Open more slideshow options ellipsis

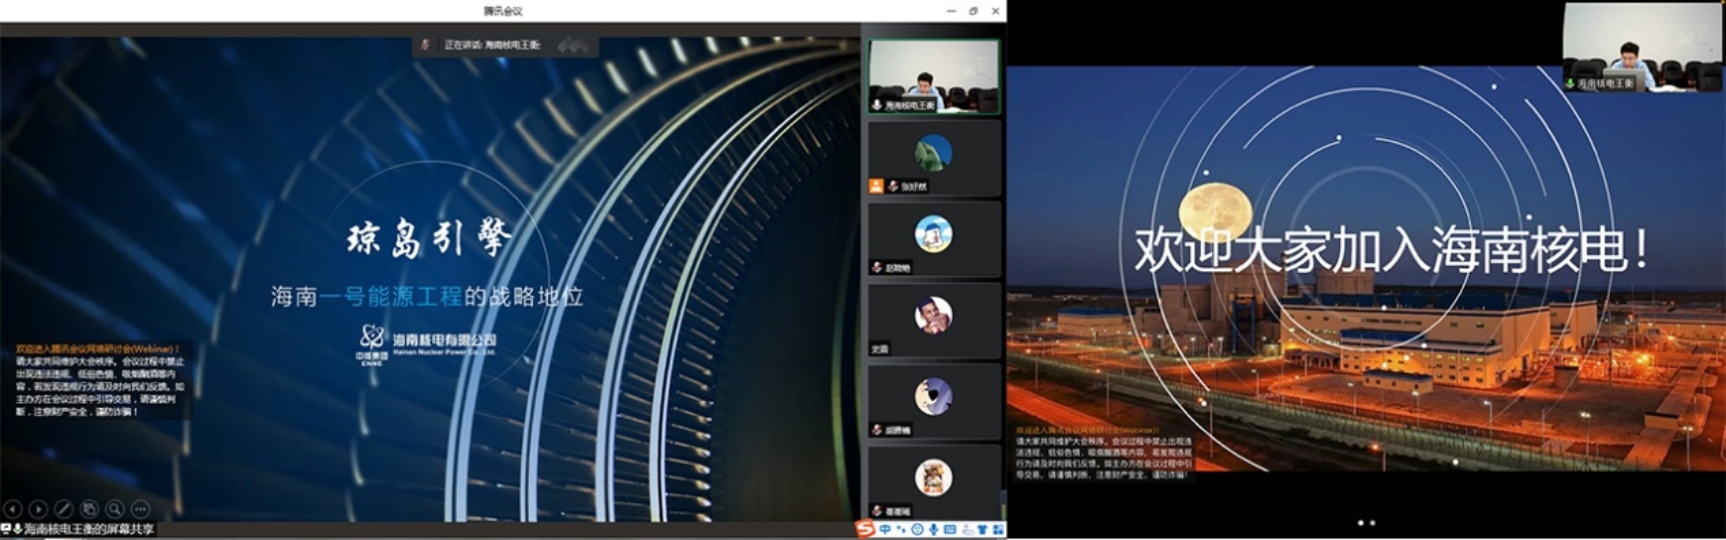tap(140, 509)
